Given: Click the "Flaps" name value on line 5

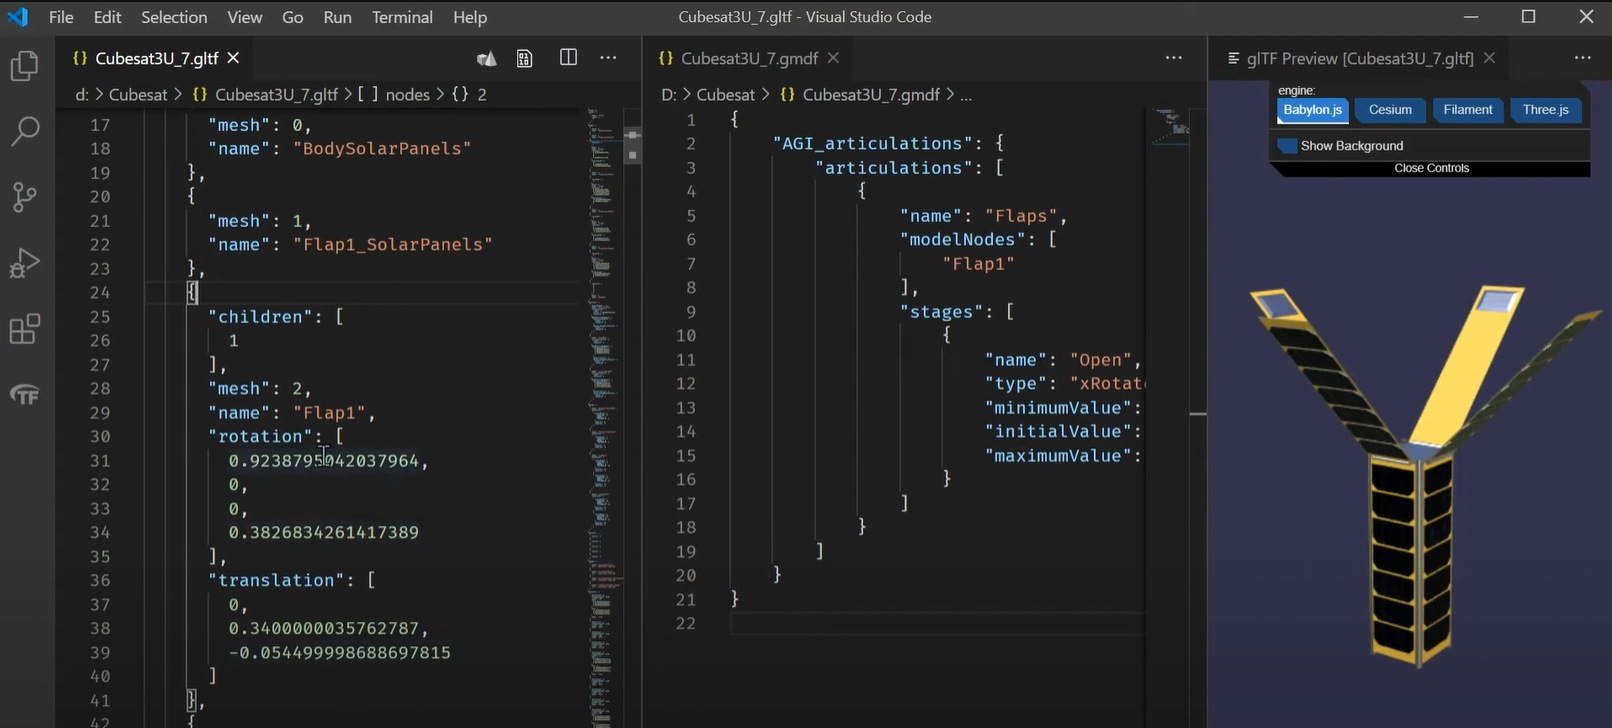Looking at the screenshot, I should pos(1021,215).
